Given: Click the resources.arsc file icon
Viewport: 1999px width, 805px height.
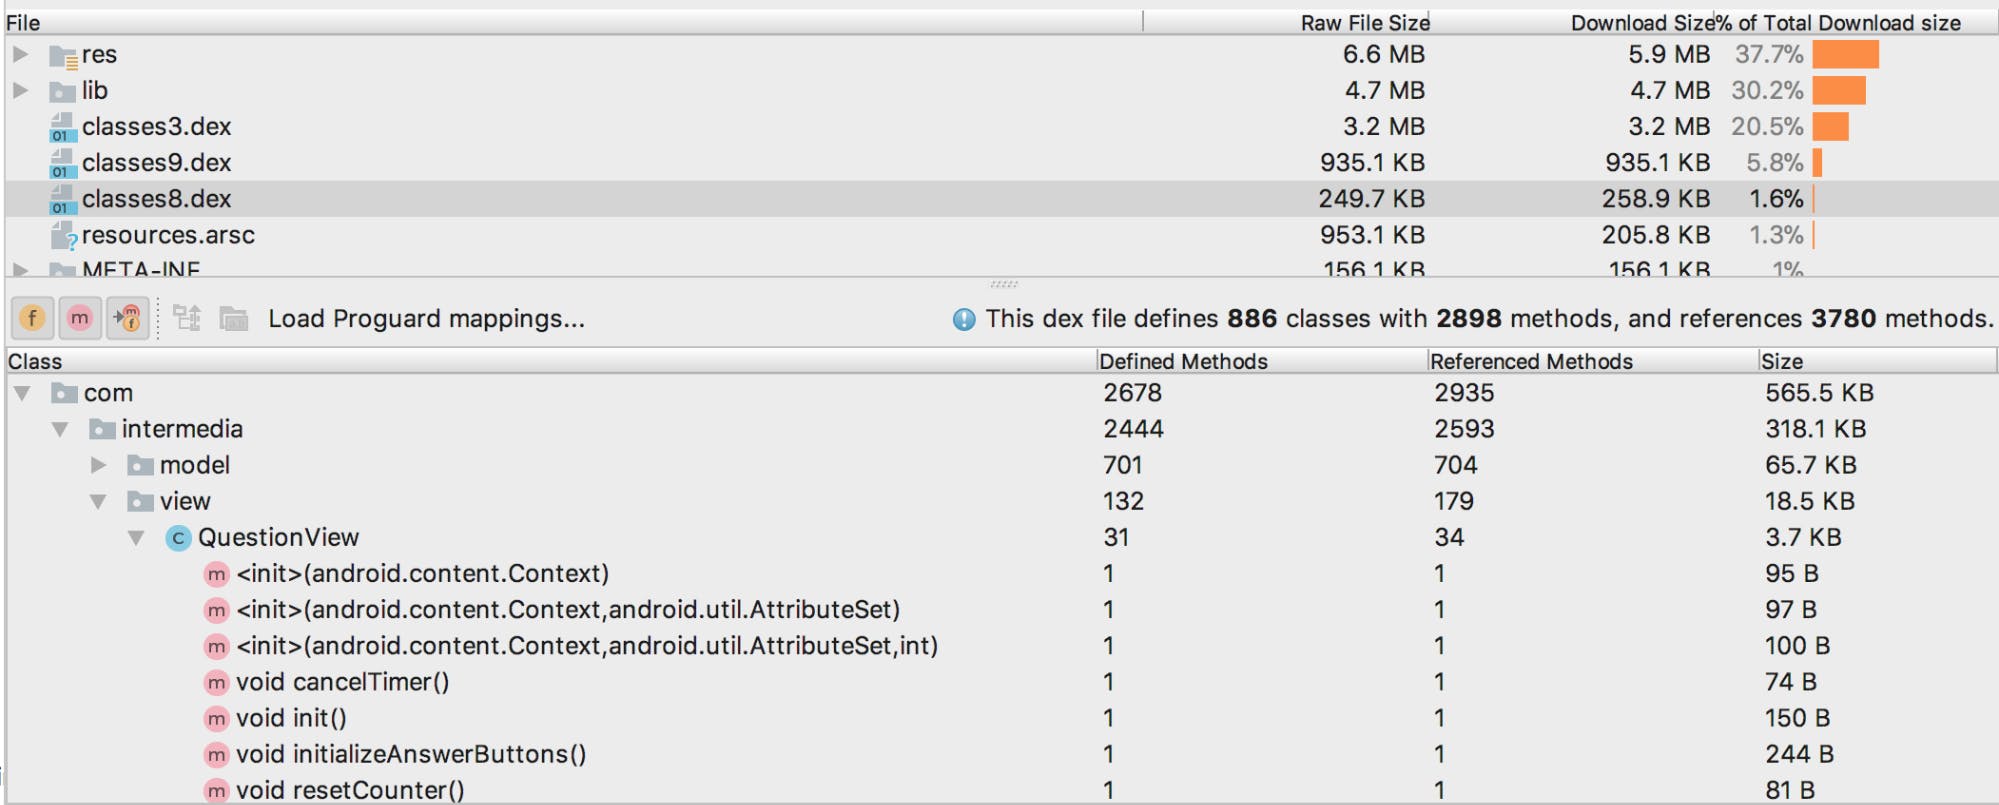Looking at the screenshot, I should tap(64, 235).
